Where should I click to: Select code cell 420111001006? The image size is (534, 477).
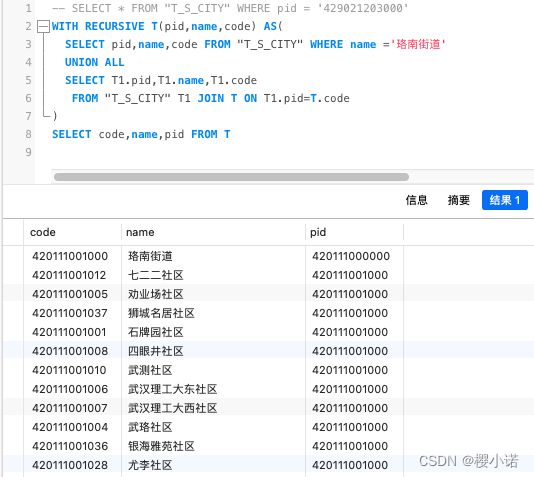click(x=70, y=389)
